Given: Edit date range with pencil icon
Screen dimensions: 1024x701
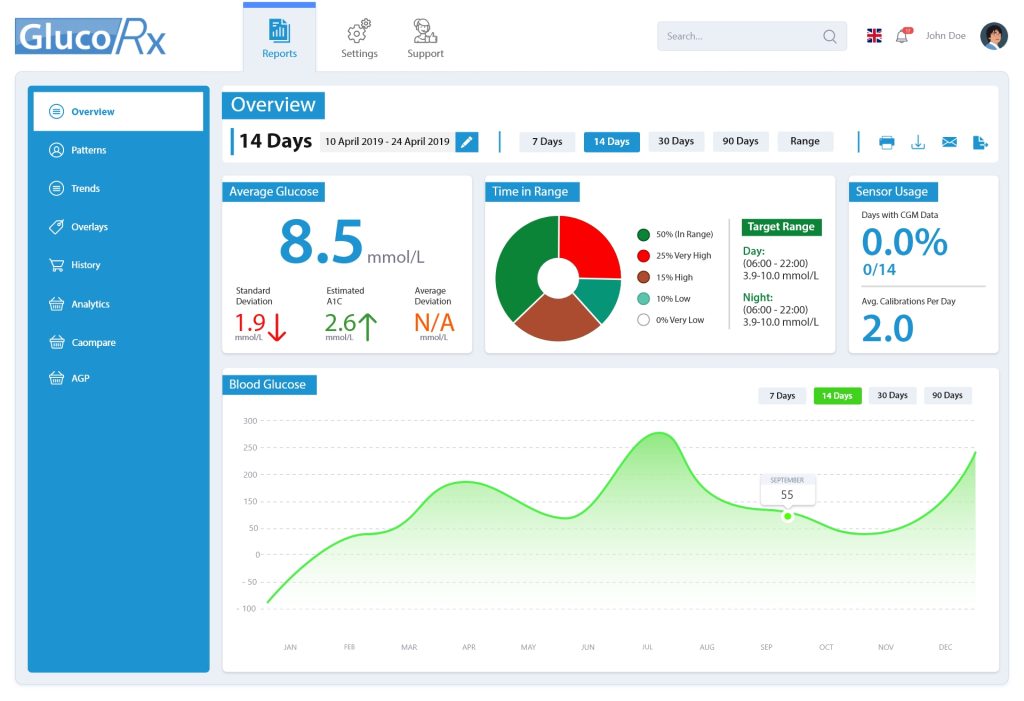Looking at the screenshot, I should coord(466,142).
